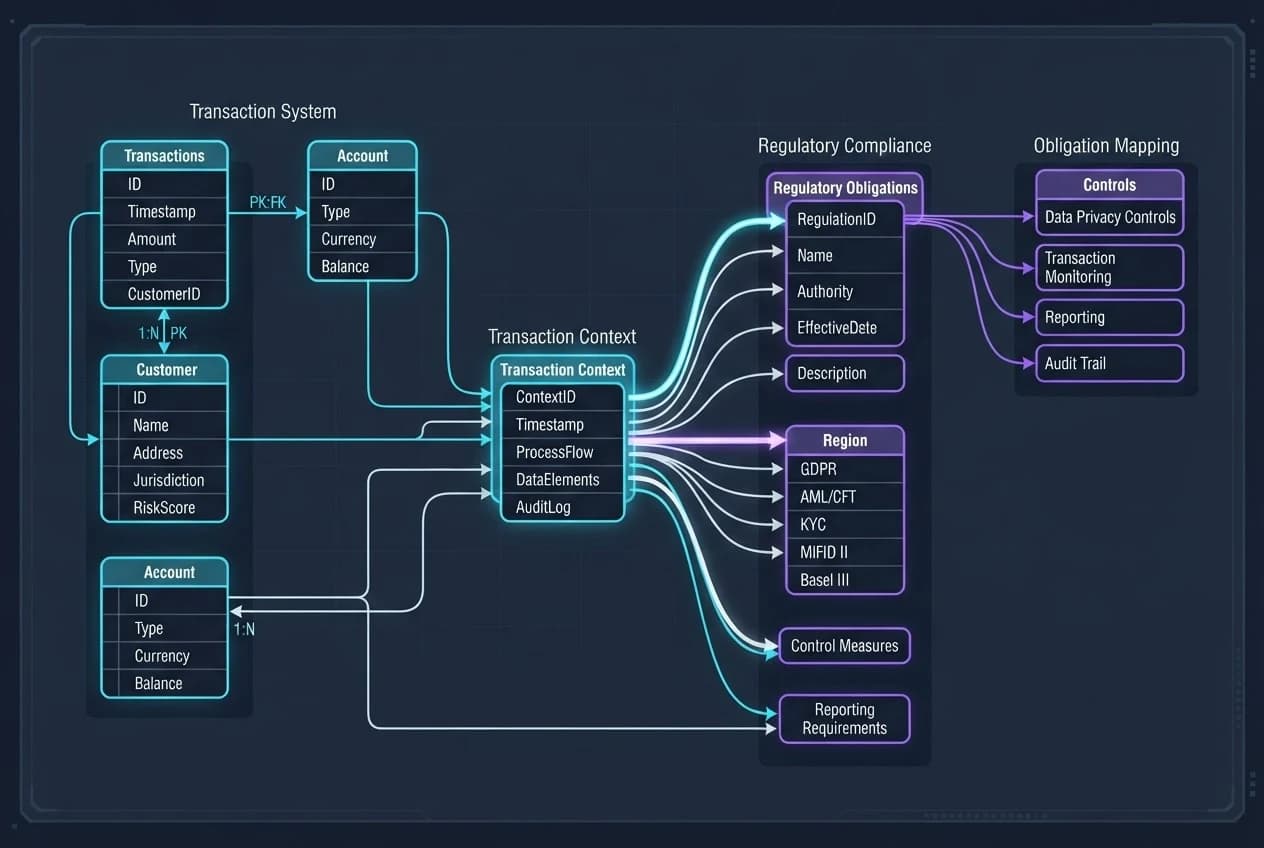Click Name field under Regulatory Obligations

[845, 256]
